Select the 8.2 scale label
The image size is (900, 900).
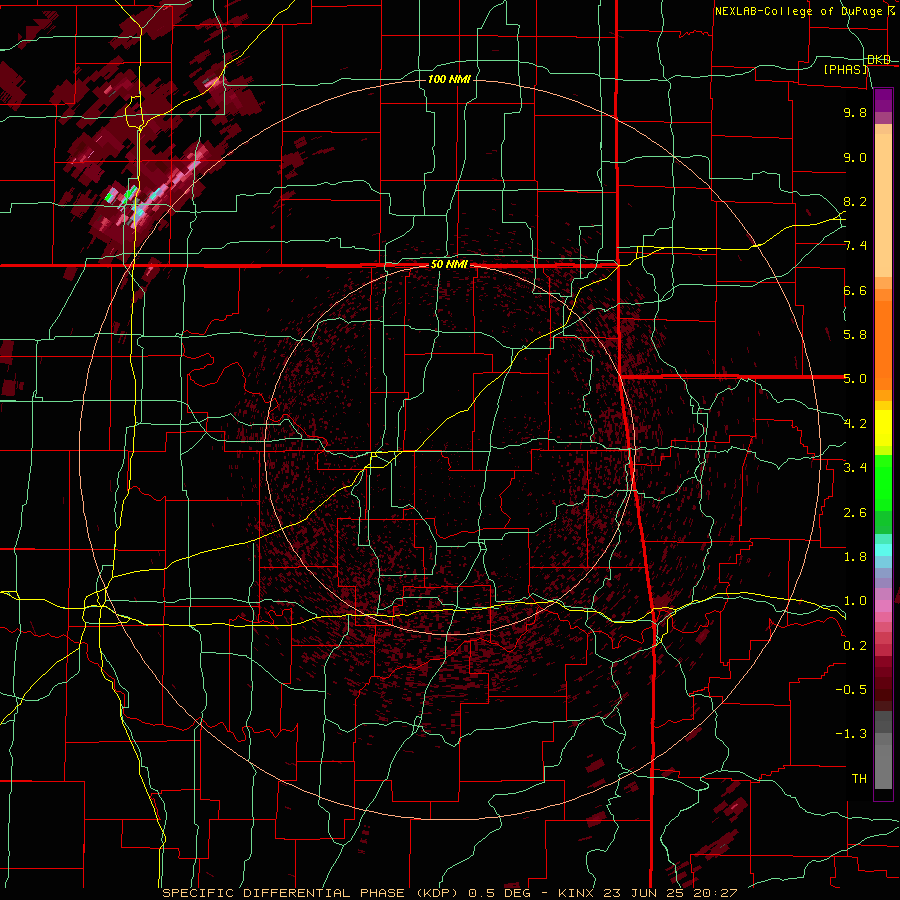tap(855, 201)
